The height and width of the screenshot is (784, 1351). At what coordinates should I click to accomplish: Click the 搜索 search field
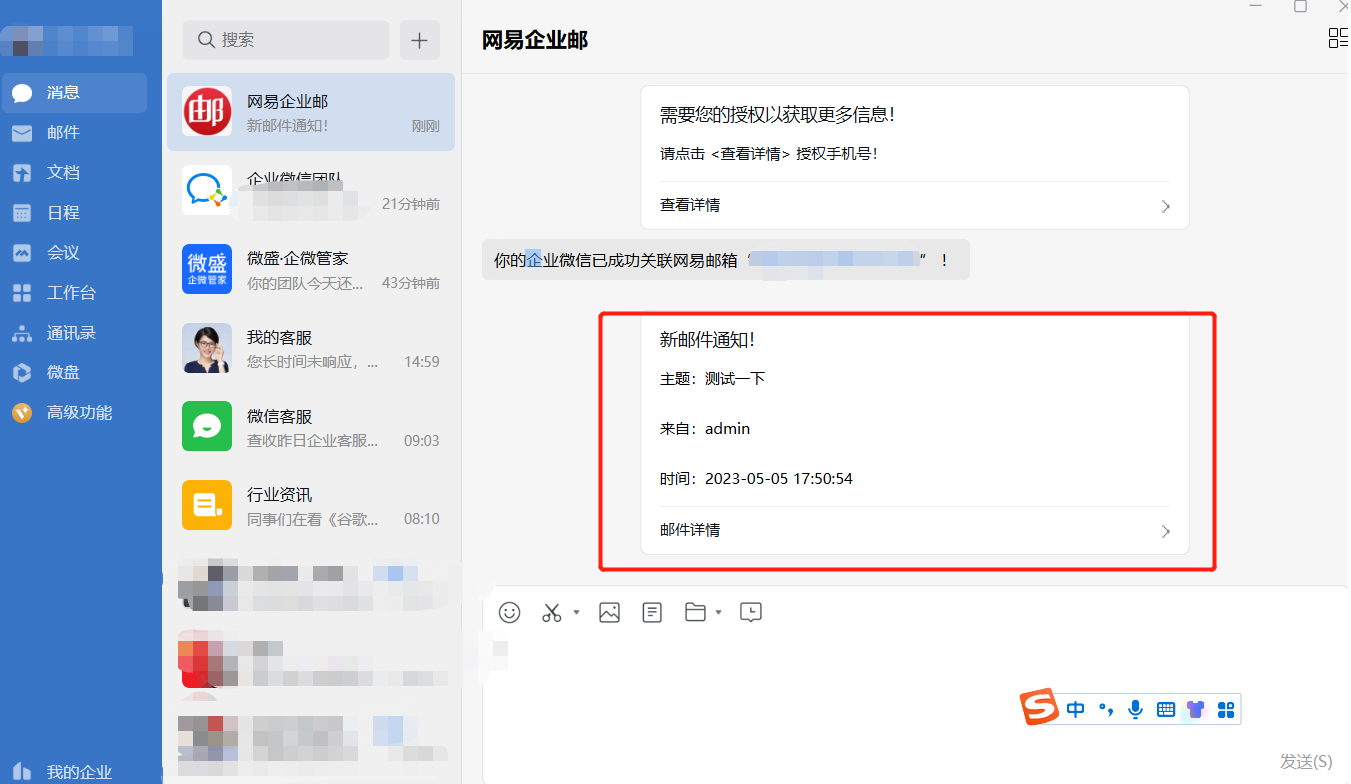(286, 40)
